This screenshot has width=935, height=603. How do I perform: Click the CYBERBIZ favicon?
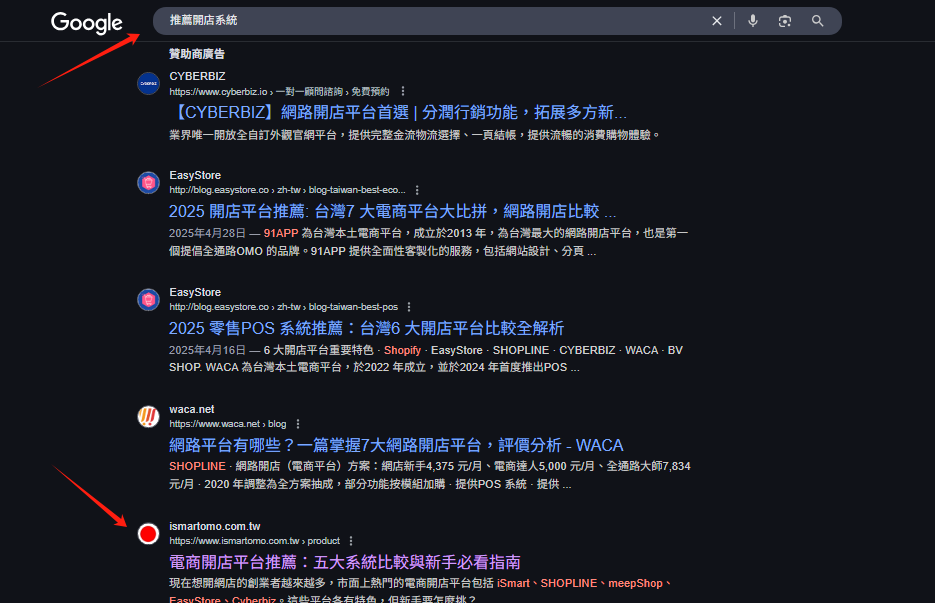[148, 84]
